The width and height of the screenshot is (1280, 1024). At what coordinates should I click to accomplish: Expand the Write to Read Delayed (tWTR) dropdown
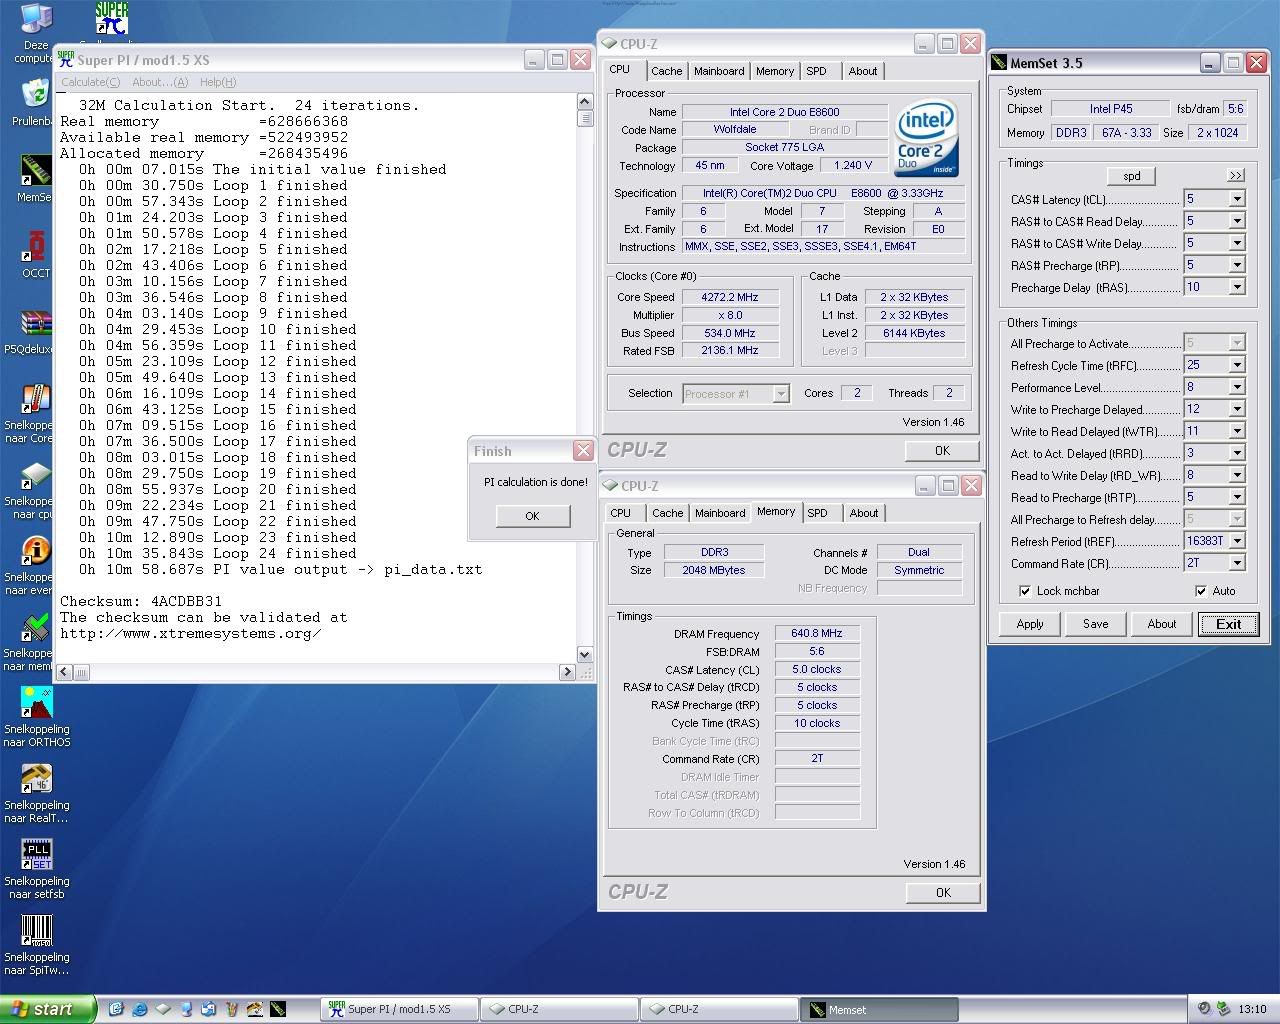coord(1237,431)
